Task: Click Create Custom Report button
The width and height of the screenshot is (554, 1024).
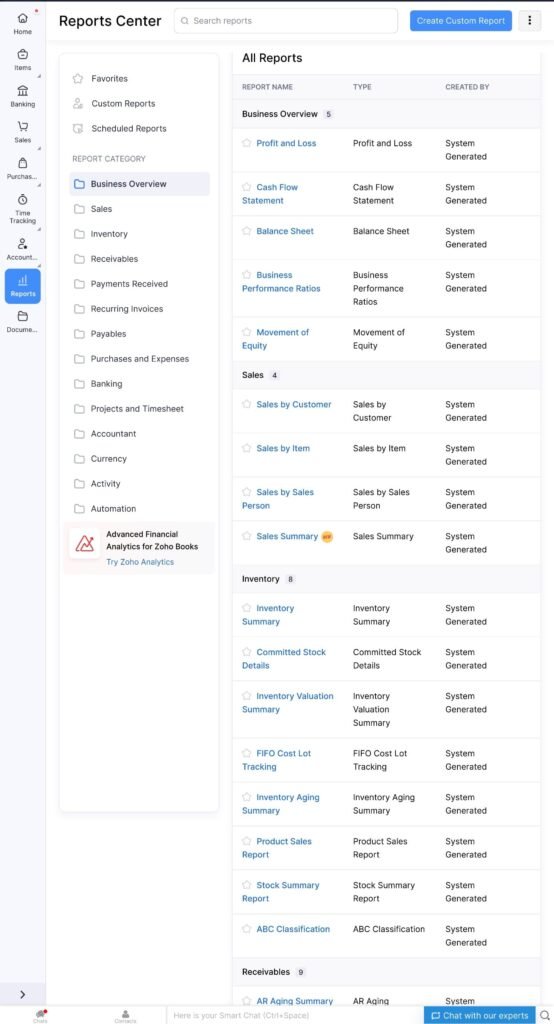Action: pyautogui.click(x=461, y=21)
